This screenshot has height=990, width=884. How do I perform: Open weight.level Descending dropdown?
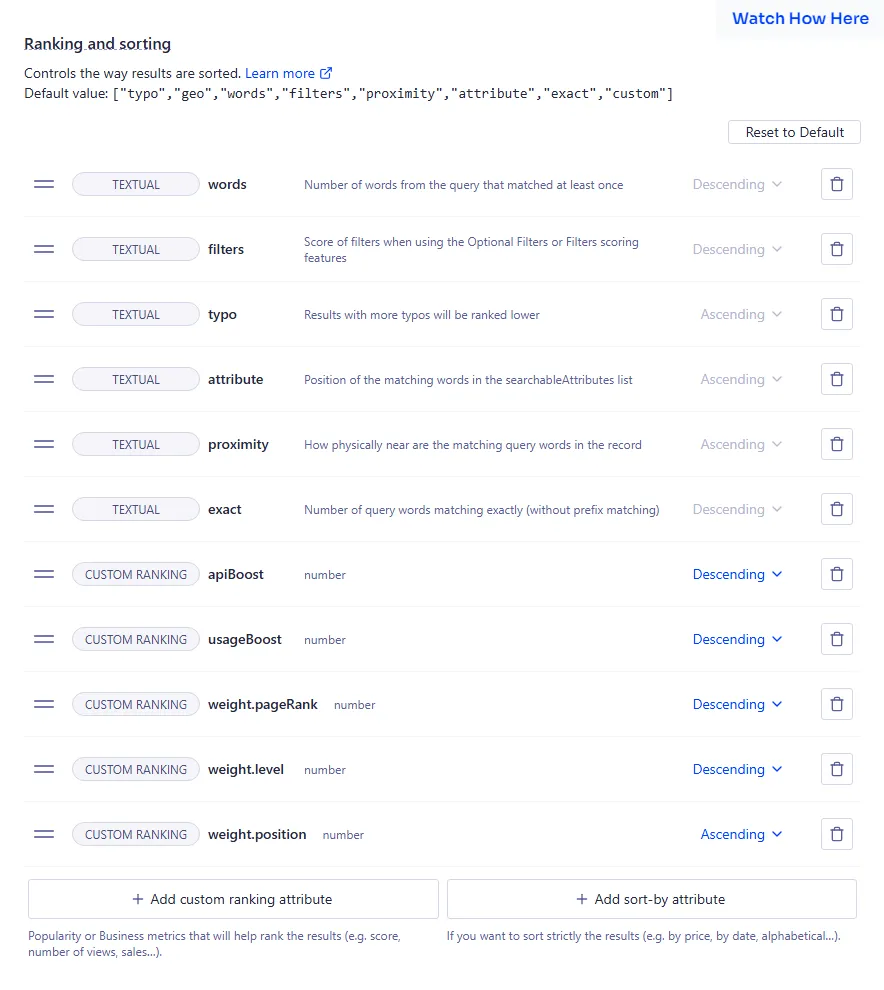737,769
